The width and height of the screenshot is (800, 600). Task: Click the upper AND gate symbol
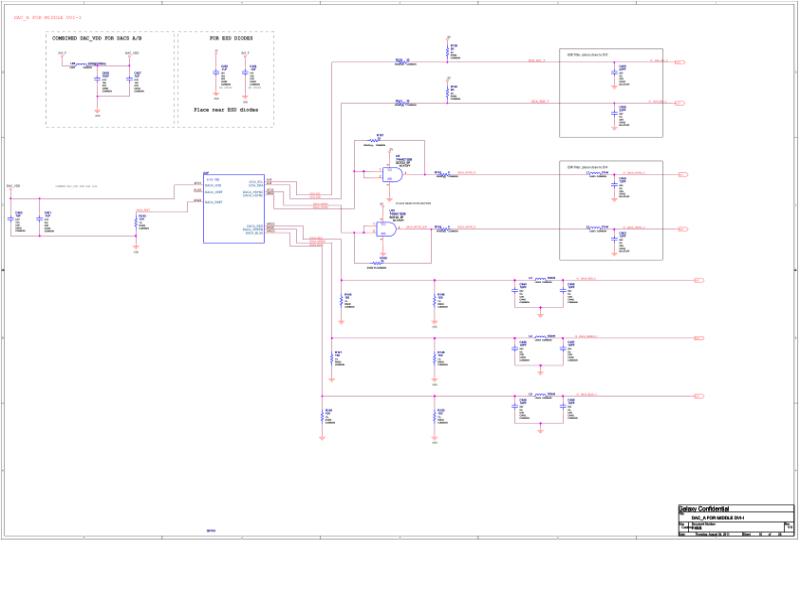[393, 174]
